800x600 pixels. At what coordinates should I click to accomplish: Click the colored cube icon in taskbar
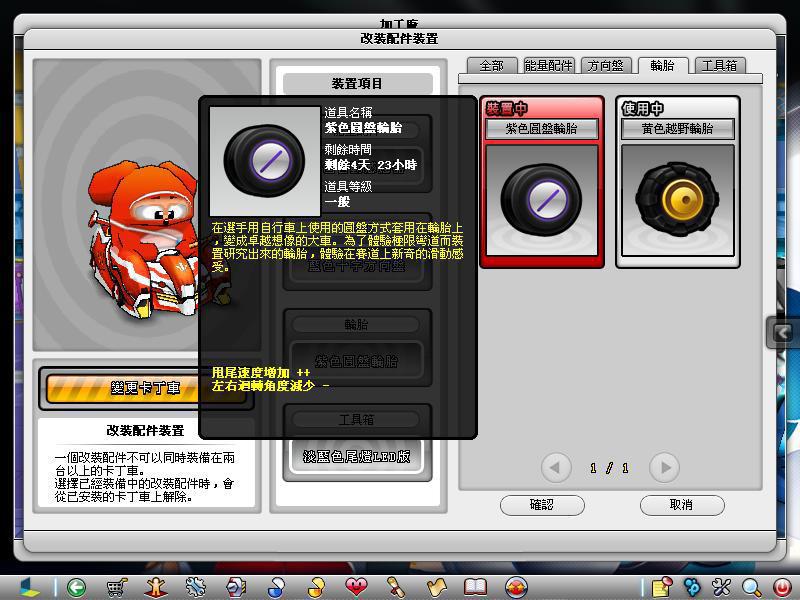pyautogui.click(x=30, y=587)
